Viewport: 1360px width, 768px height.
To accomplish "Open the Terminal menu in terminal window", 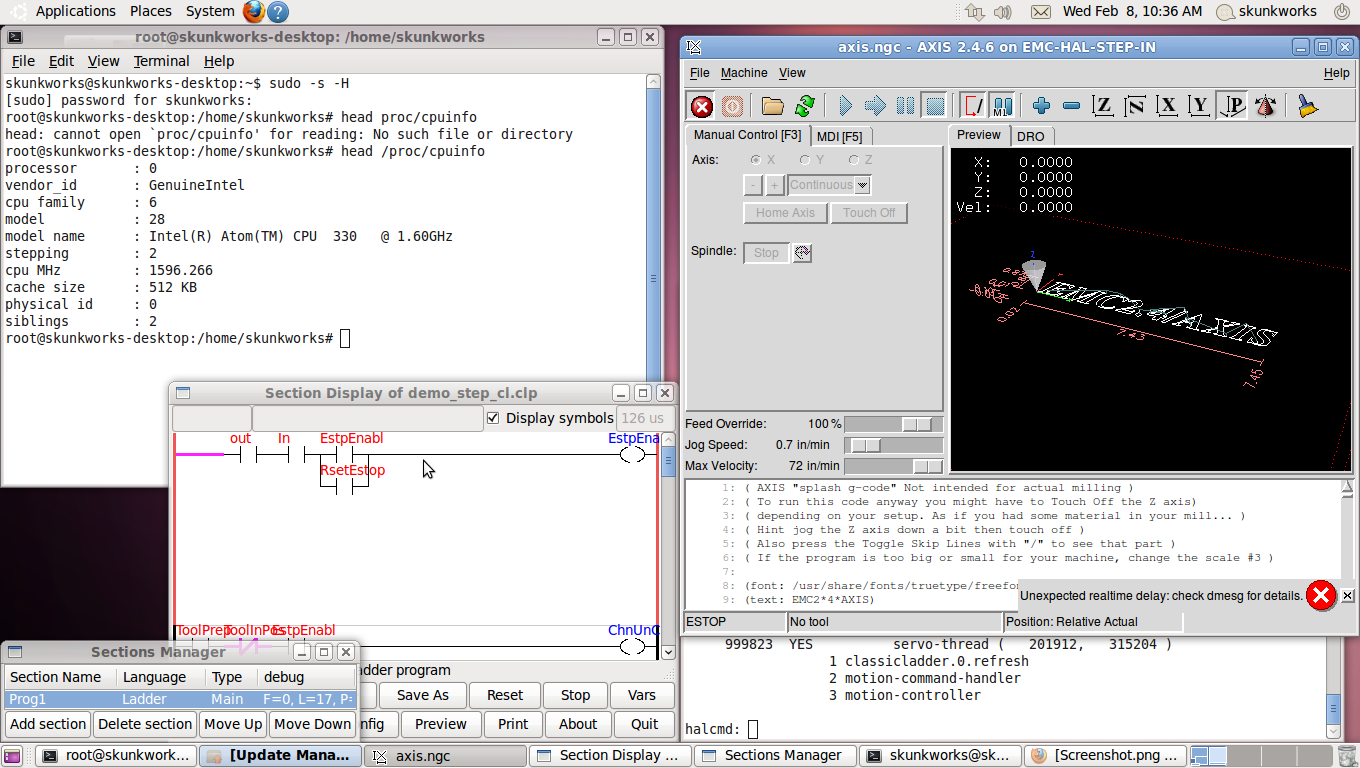I will (160, 61).
